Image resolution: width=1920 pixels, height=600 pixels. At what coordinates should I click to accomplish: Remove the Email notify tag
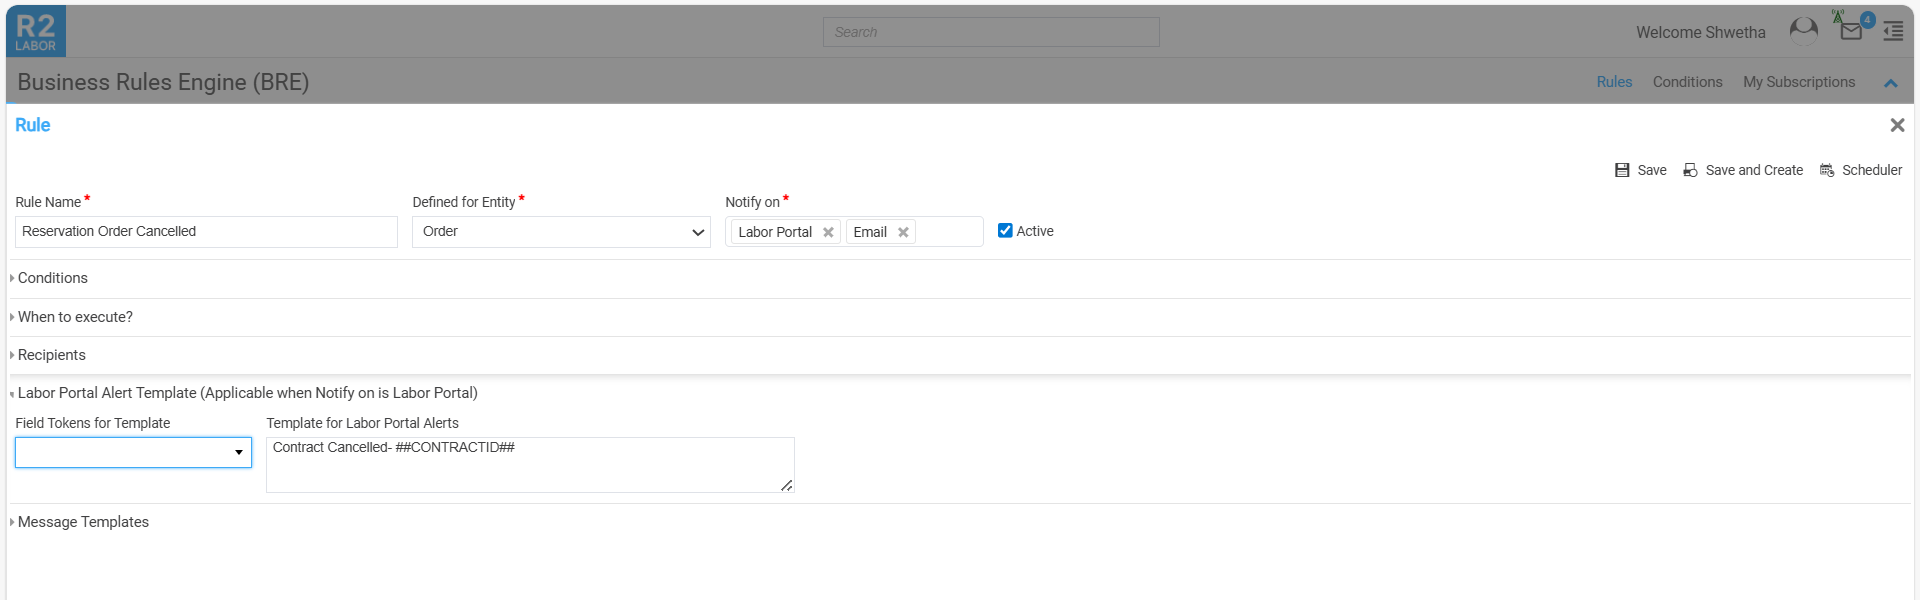click(903, 232)
